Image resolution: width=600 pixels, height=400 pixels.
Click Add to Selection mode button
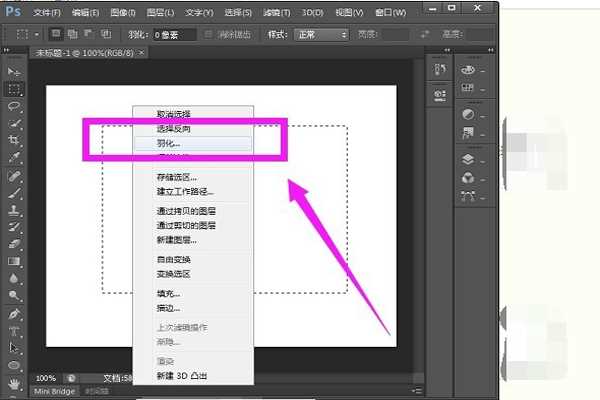click(72, 34)
